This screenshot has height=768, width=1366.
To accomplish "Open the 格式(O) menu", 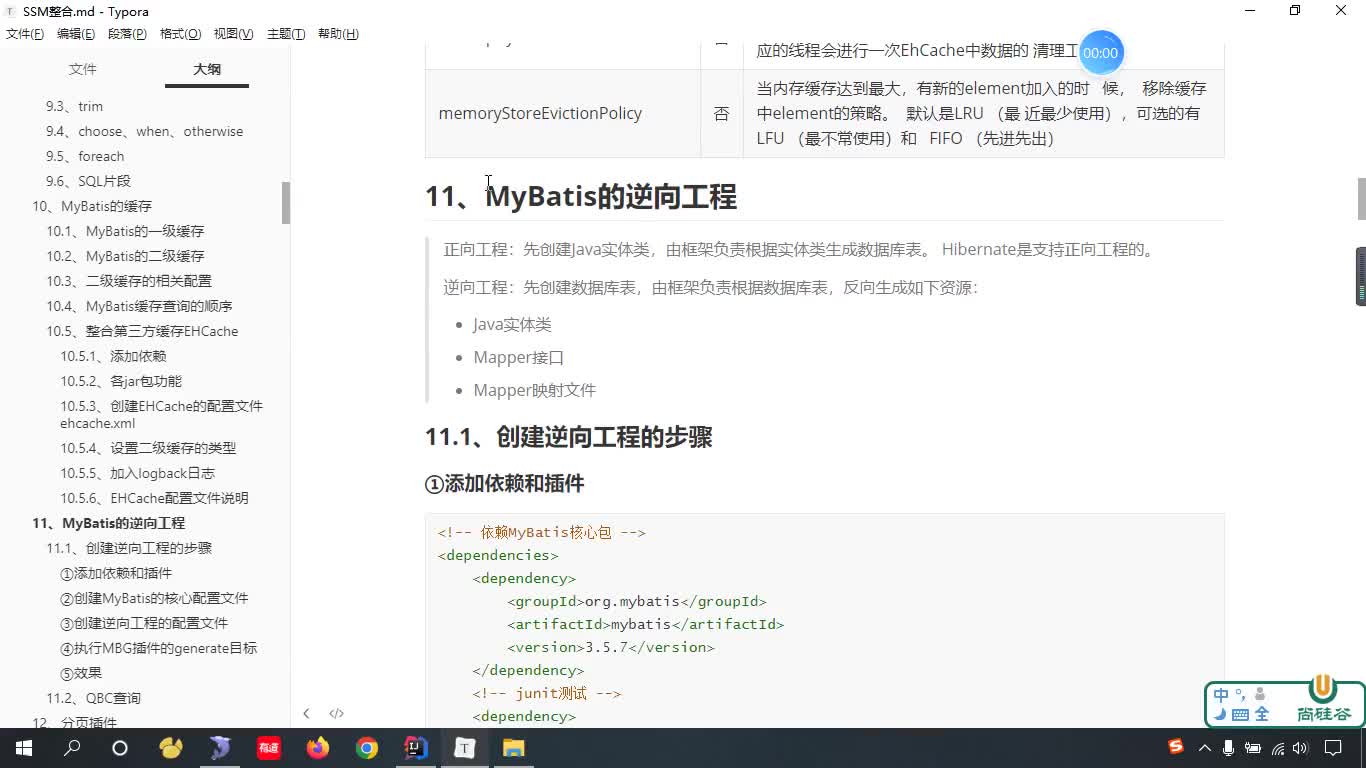I will (180, 34).
